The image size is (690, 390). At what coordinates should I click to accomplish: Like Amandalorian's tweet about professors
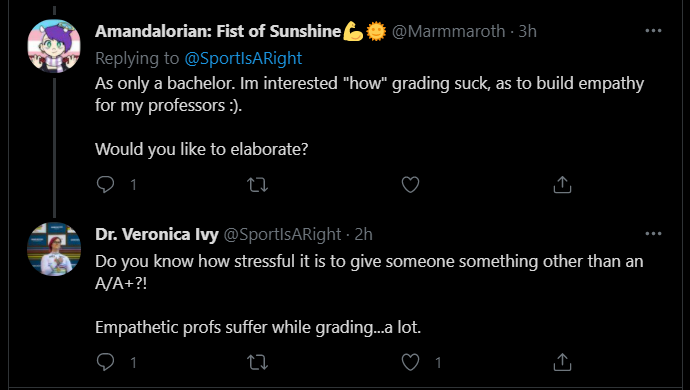point(410,184)
